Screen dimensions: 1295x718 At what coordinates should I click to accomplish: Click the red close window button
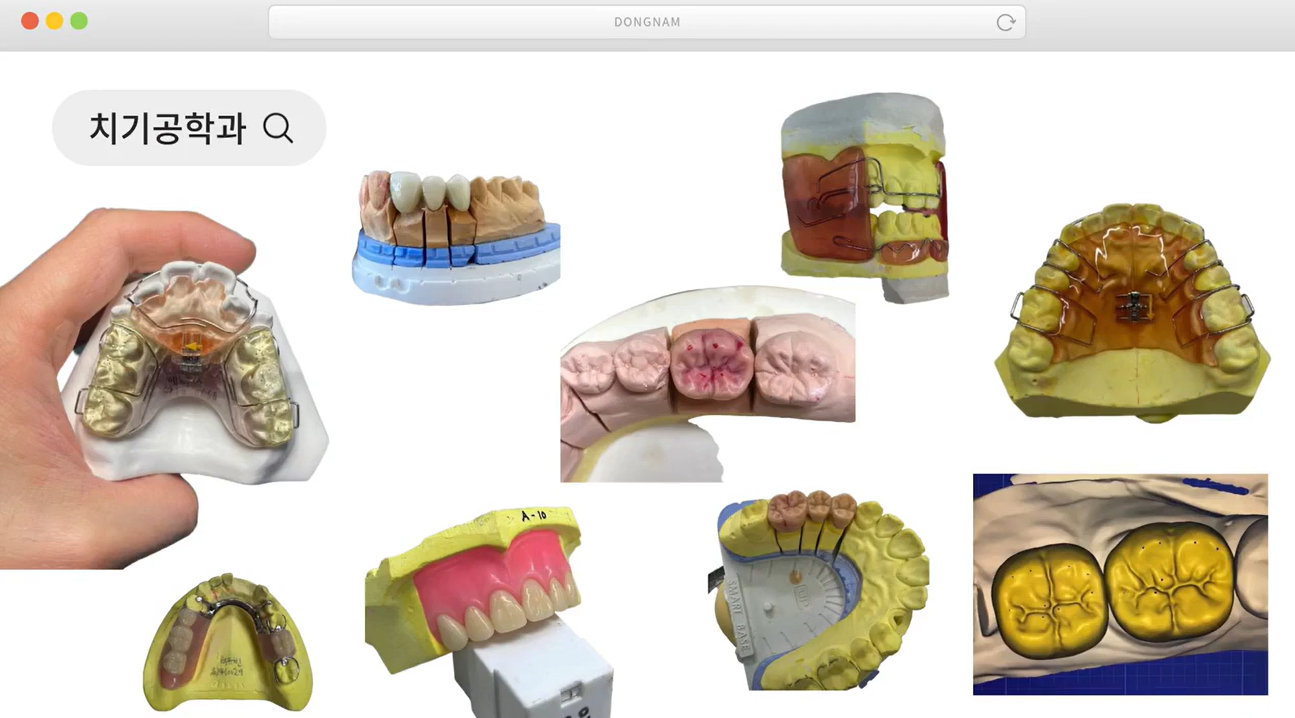click(x=30, y=21)
